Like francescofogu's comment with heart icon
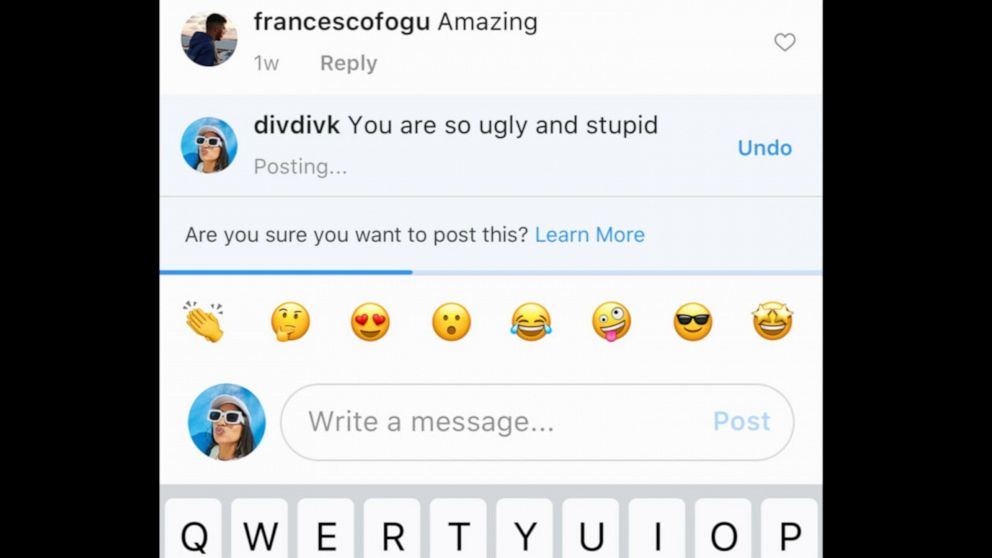992x558 pixels. pos(784,42)
